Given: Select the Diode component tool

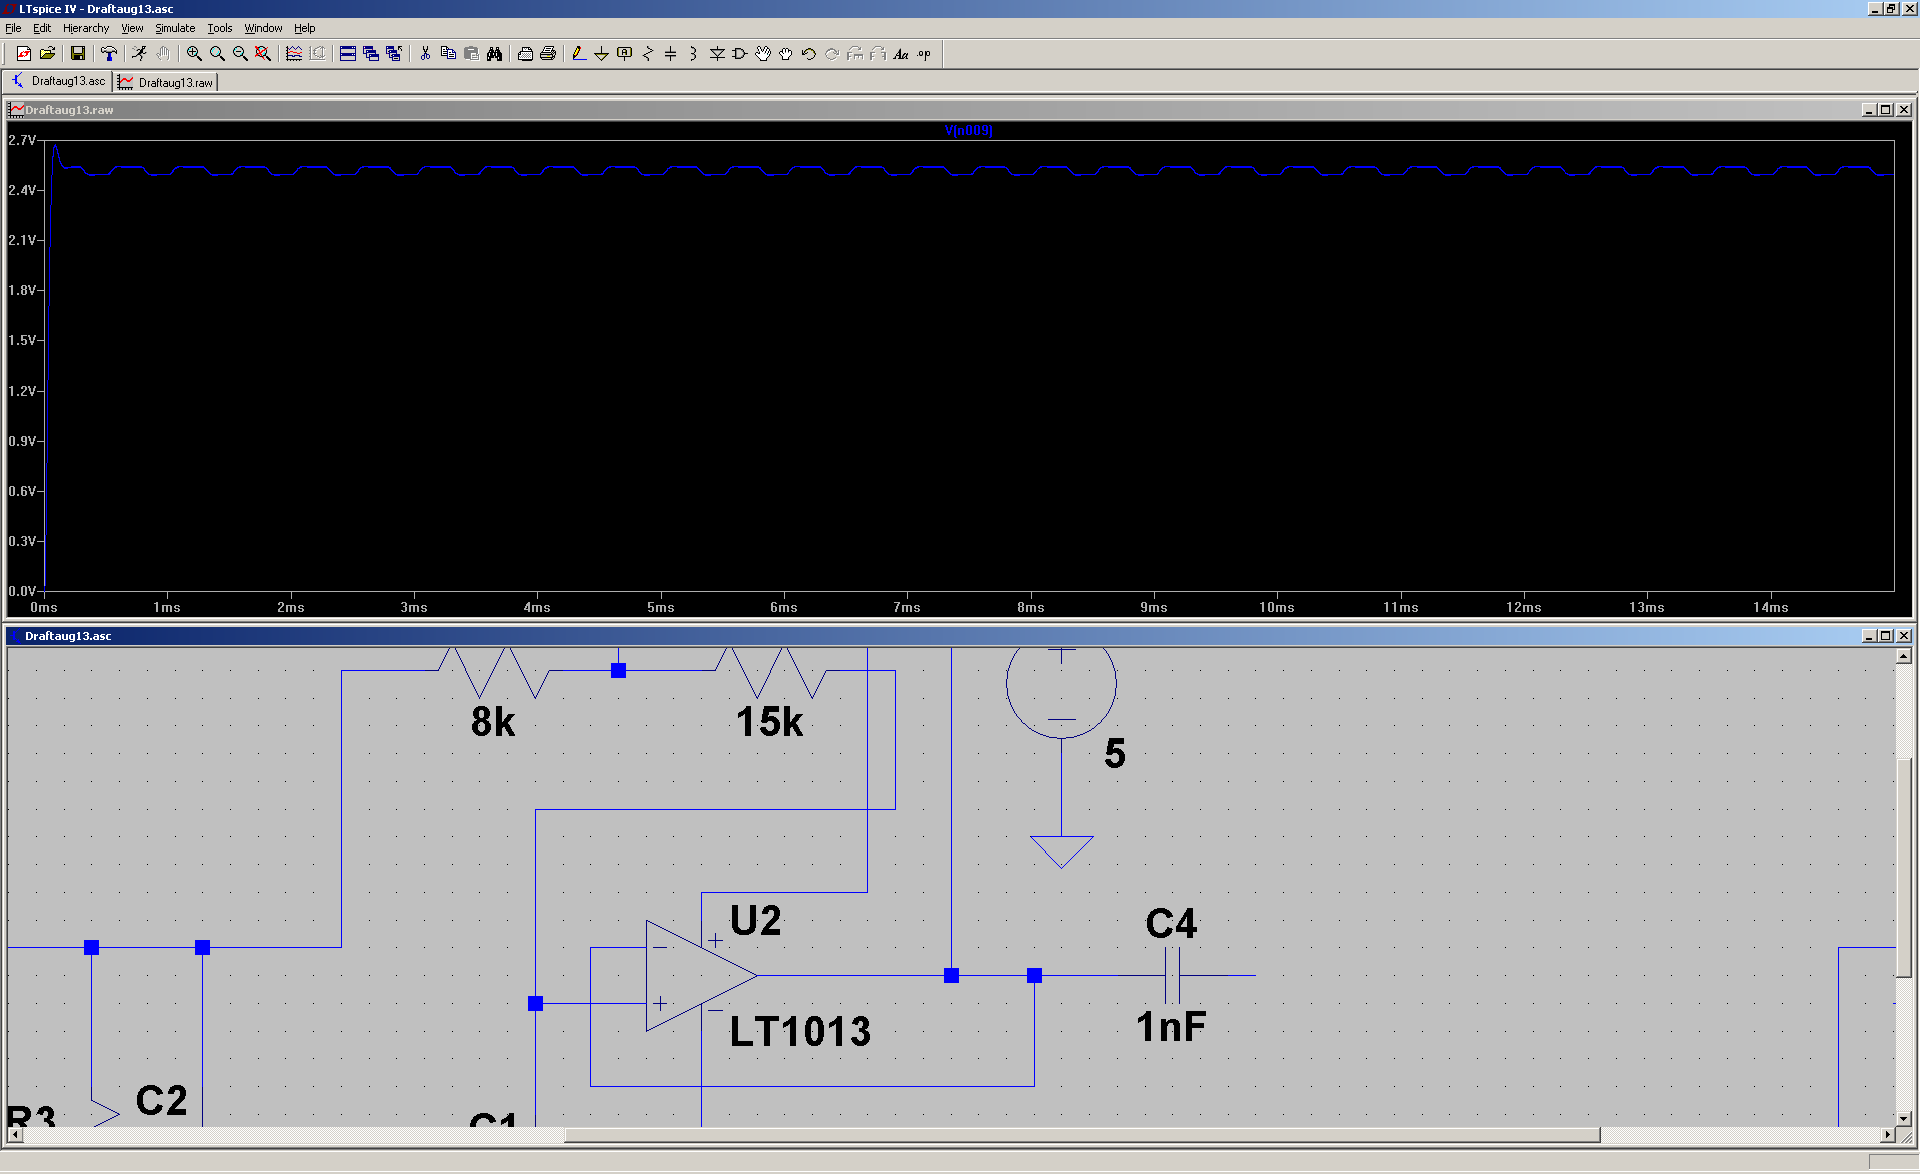Looking at the screenshot, I should click(717, 54).
